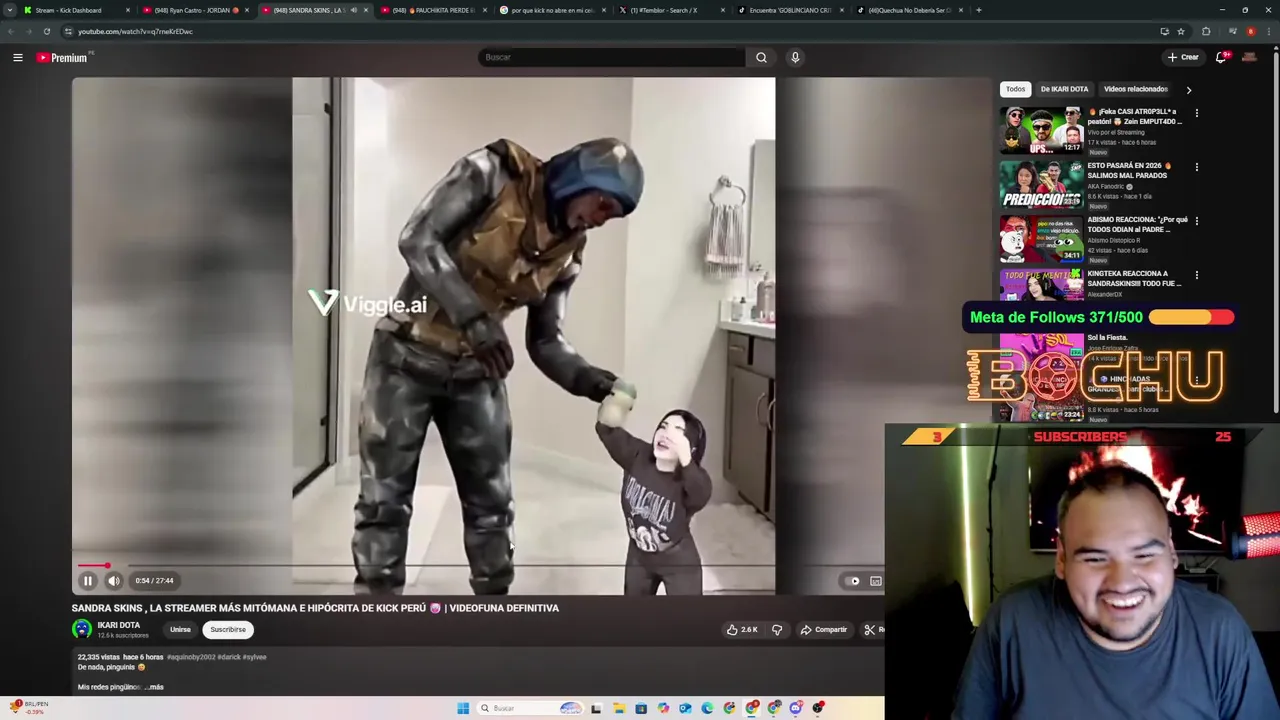
Task: Open the KINGTEKA REACCIONA video thumbnail
Action: pos(1041,284)
